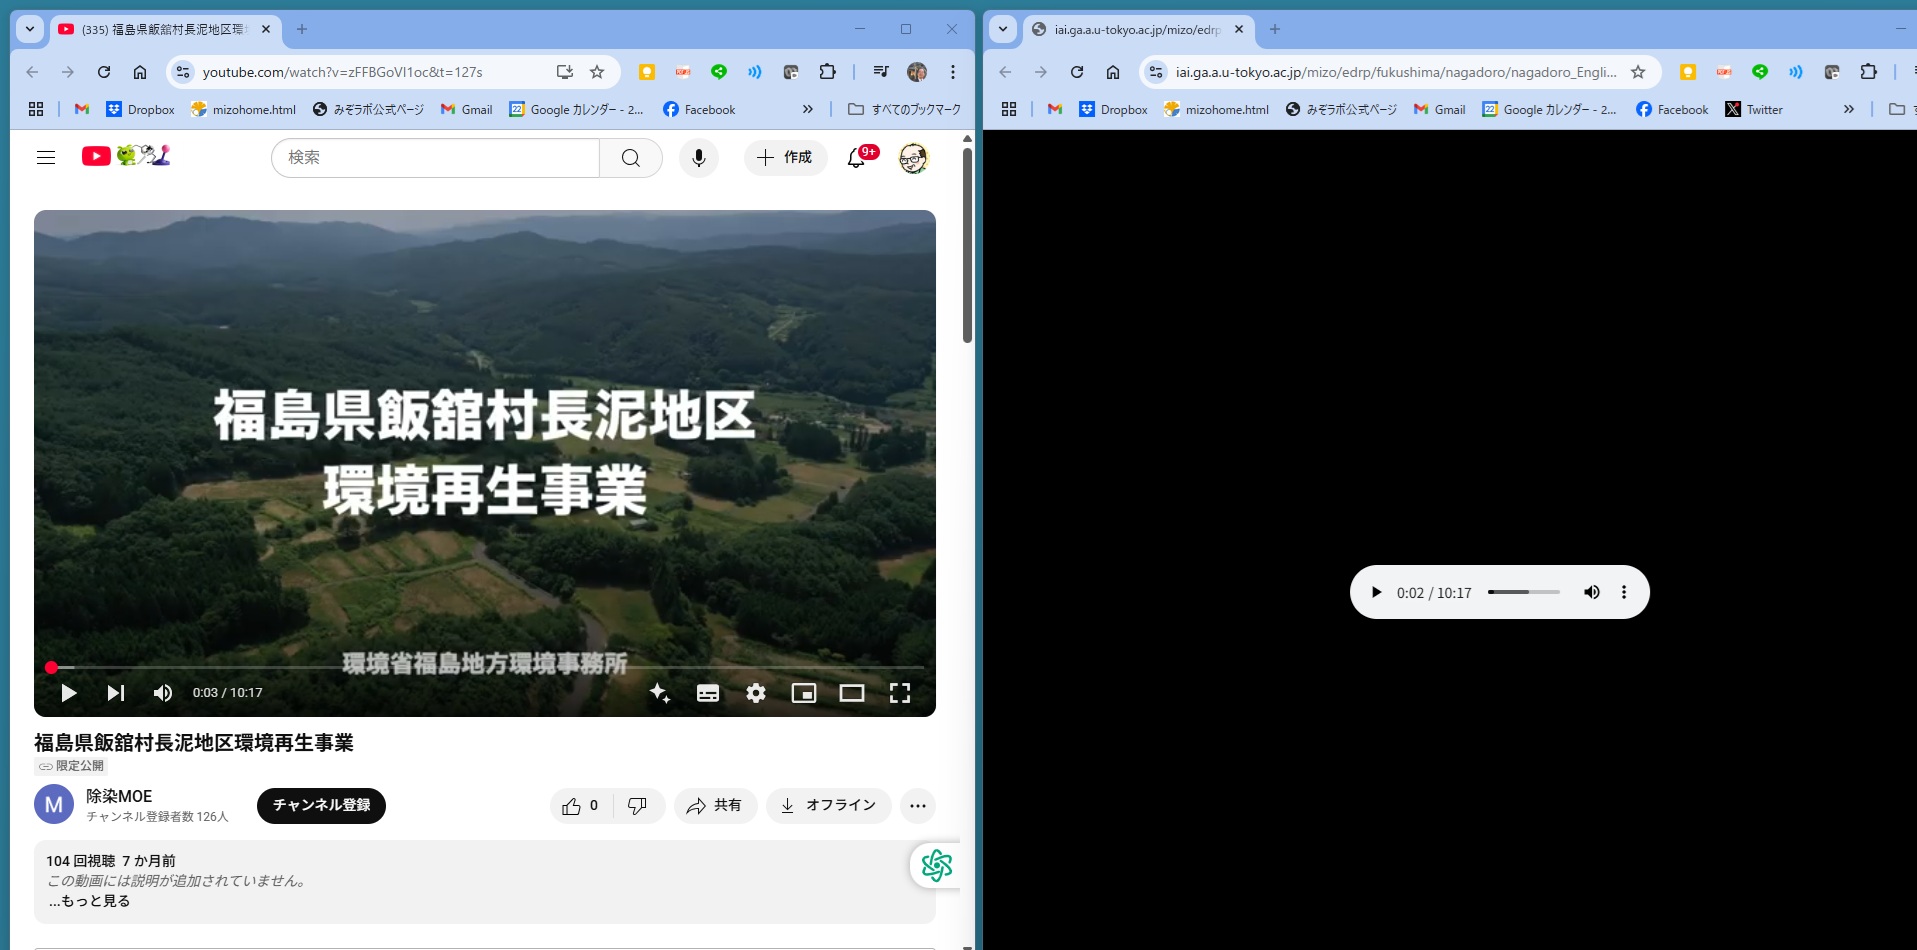1917x950 pixels.
Task: Open Twitter bookmark in right window
Action: pyautogui.click(x=1754, y=110)
